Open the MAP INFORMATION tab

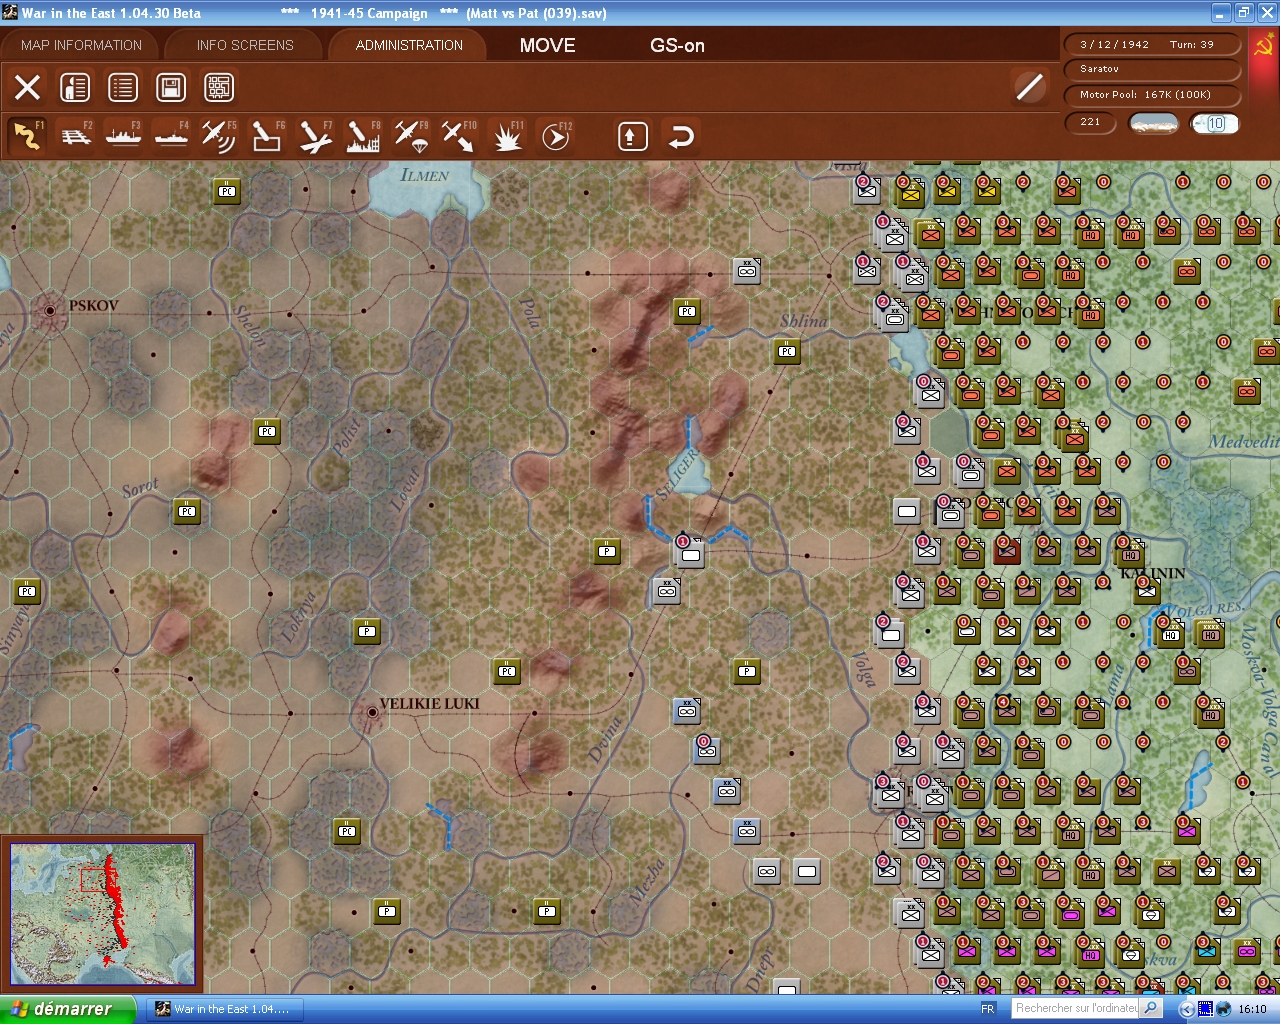[x=81, y=45]
